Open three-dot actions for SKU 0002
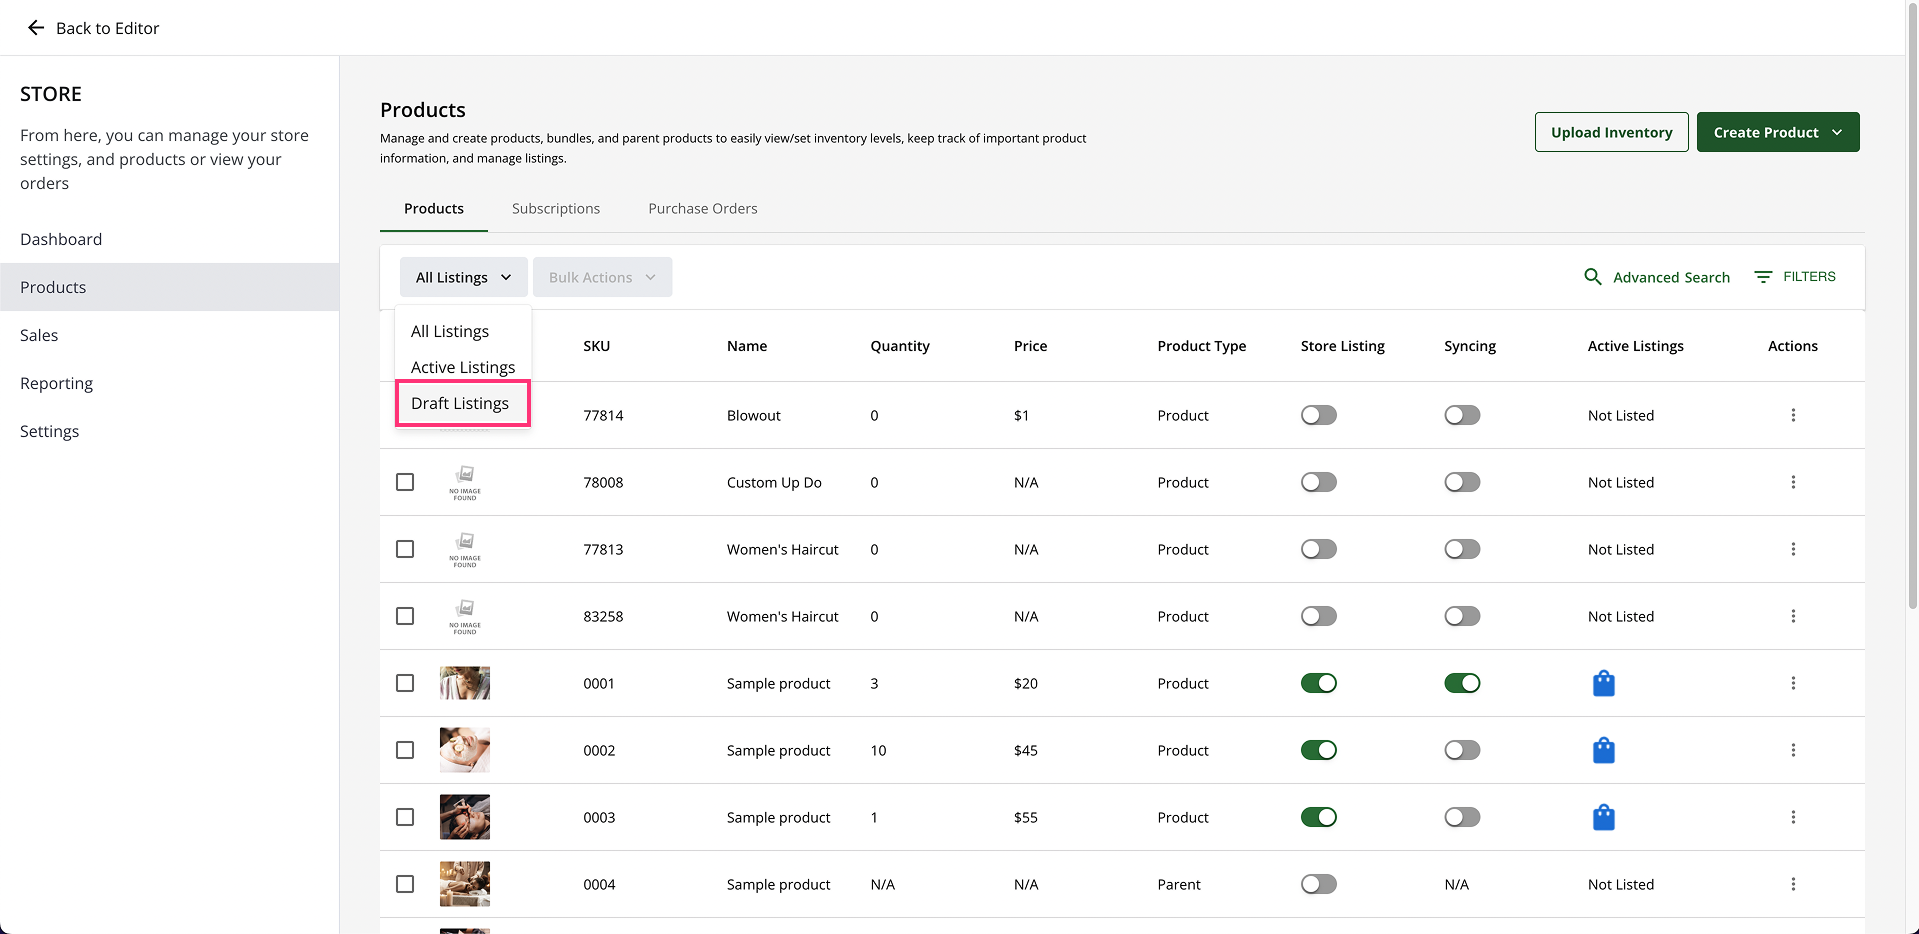1919x934 pixels. (x=1793, y=750)
